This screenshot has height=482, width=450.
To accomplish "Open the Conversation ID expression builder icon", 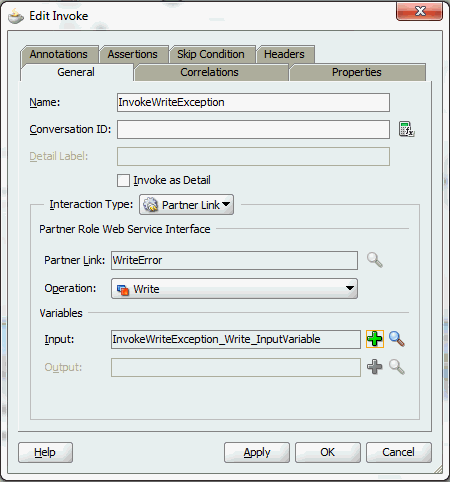I will pos(406,129).
